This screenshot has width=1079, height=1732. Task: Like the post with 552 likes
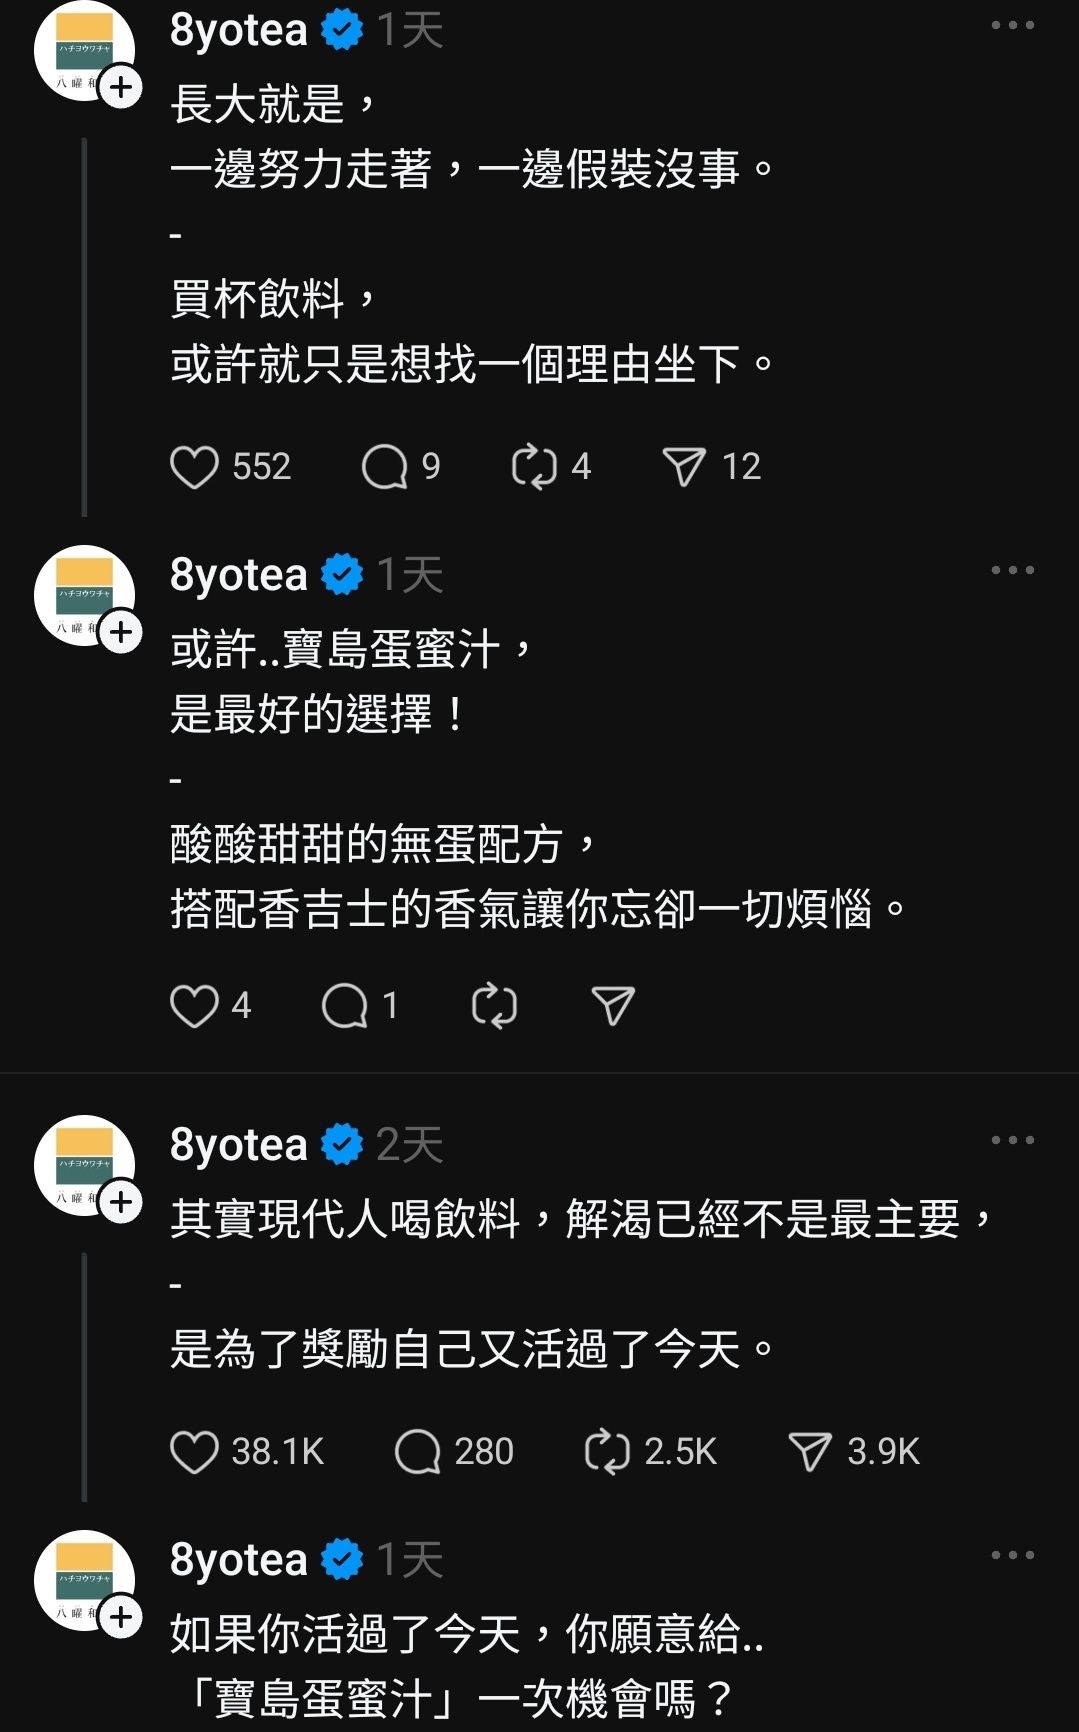(x=194, y=467)
